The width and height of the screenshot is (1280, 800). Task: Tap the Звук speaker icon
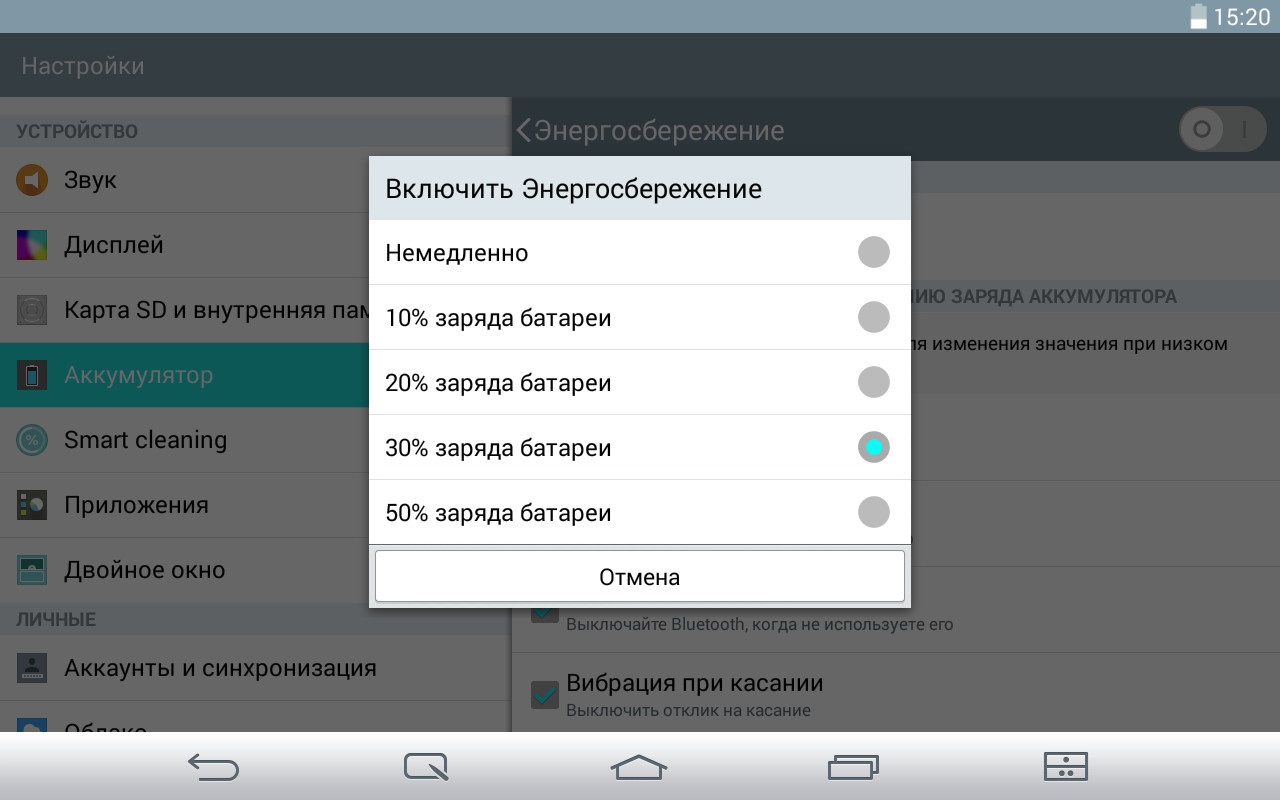pos(32,180)
